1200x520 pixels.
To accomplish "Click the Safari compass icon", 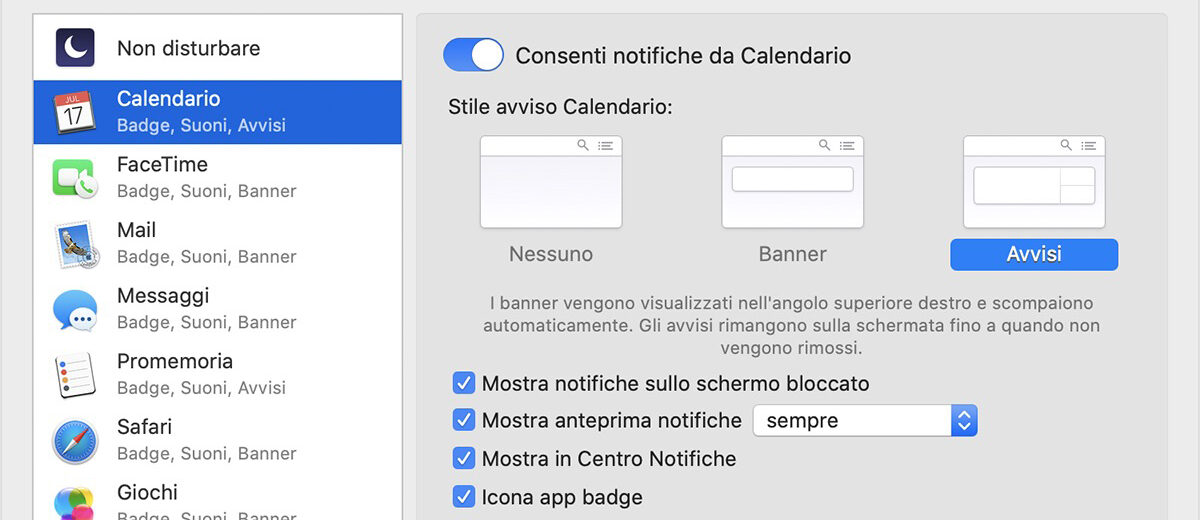I will 75,441.
